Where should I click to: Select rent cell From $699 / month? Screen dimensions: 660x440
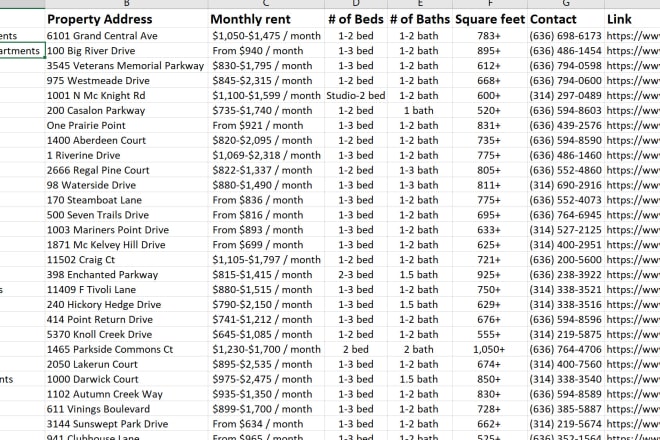[x=266, y=245]
